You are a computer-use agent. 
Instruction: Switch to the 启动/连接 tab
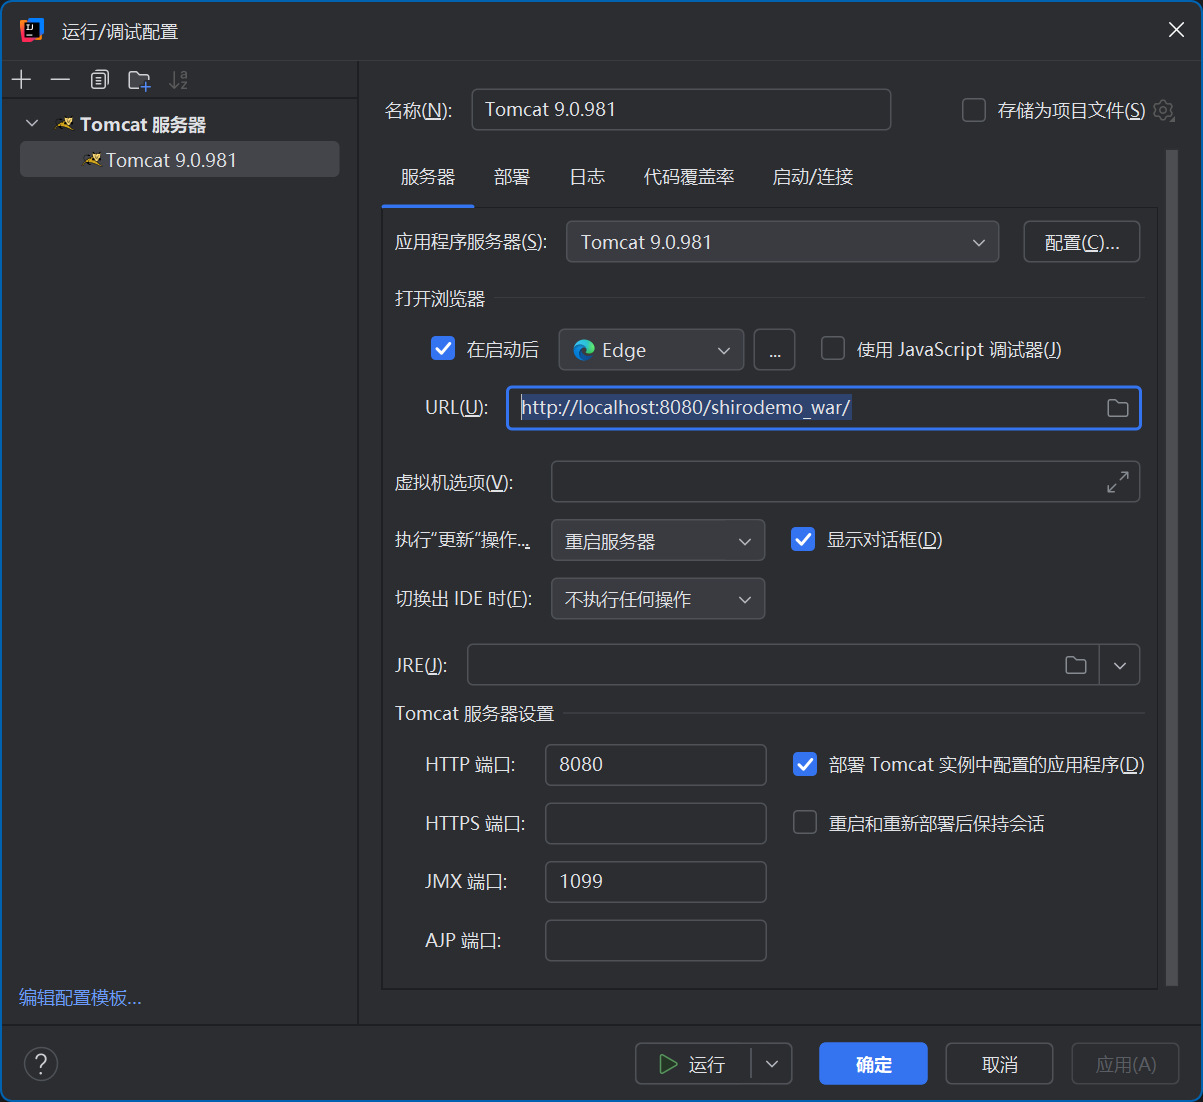point(813,177)
